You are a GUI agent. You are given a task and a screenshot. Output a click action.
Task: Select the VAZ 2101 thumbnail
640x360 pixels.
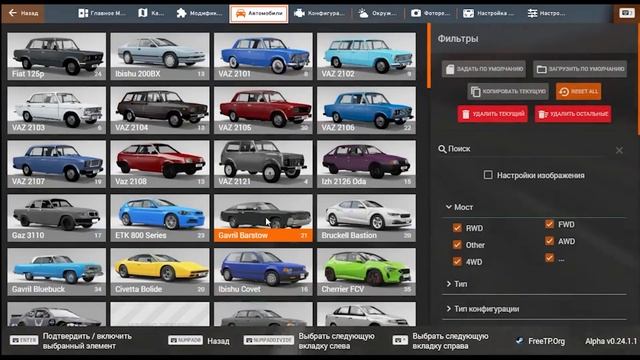click(263, 56)
